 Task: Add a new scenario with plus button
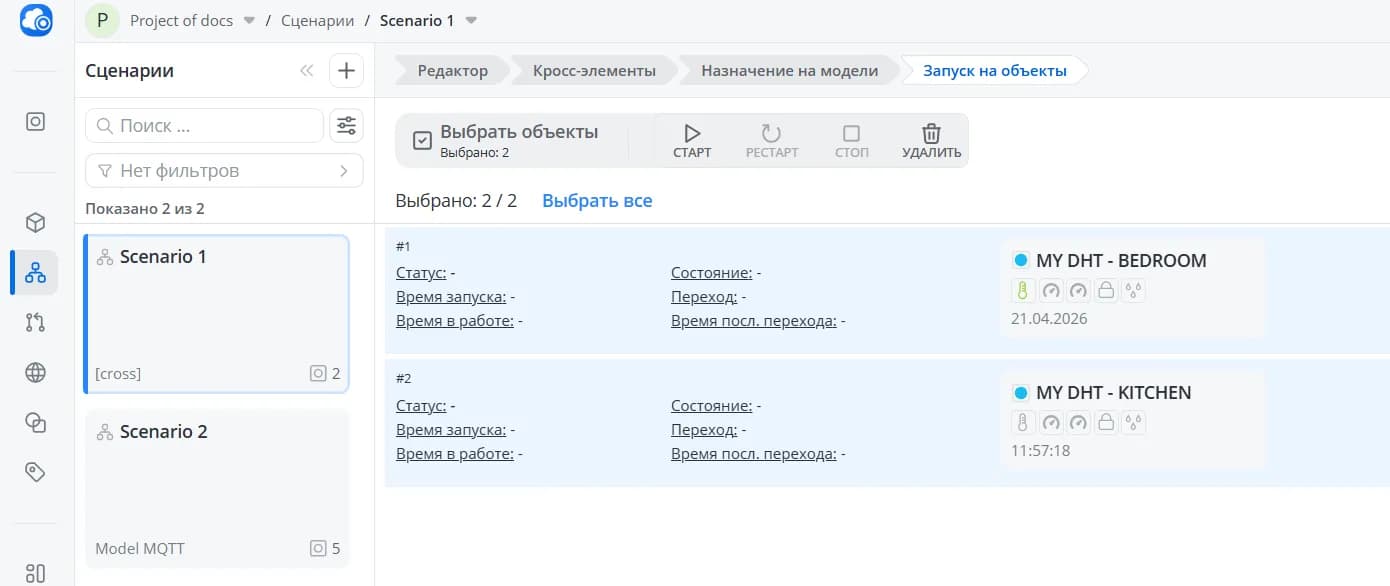coord(347,70)
